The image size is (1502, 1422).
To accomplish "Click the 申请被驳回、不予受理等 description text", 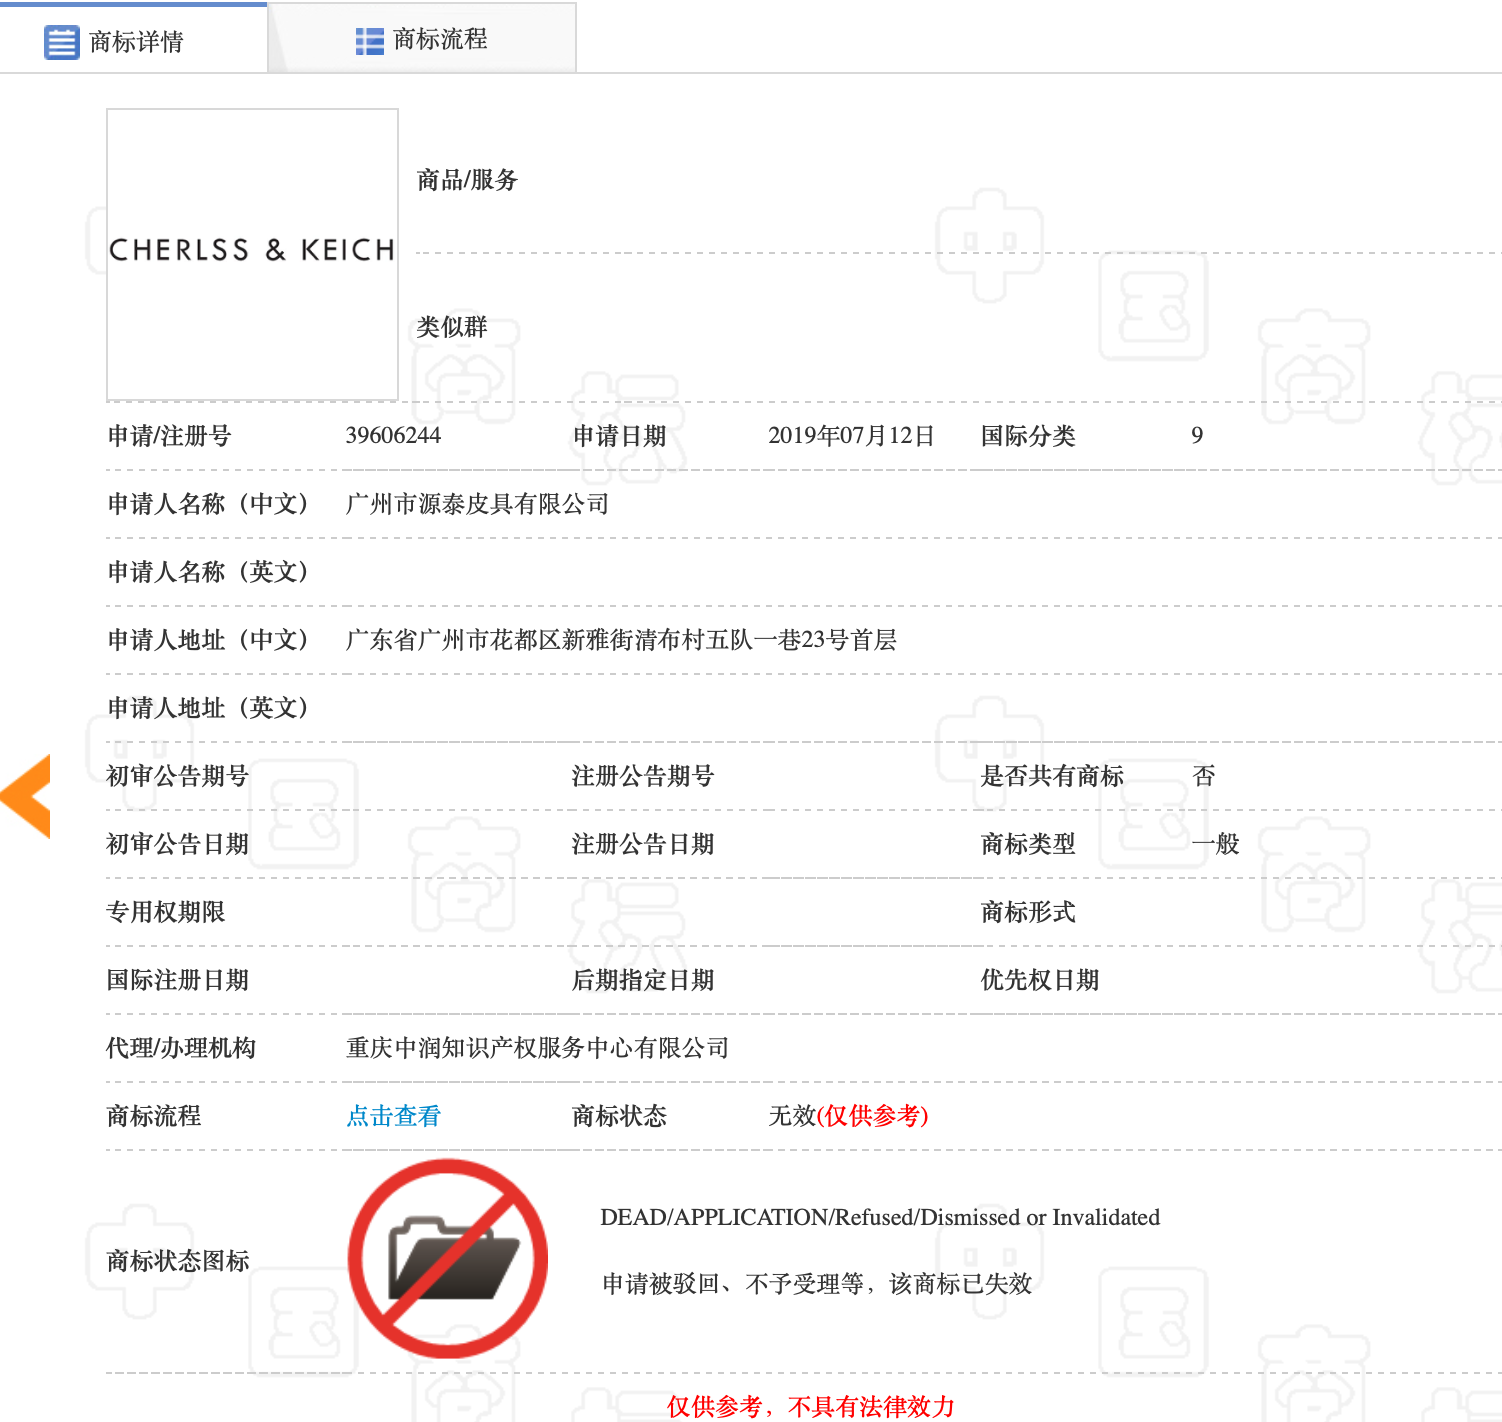I will [817, 1284].
